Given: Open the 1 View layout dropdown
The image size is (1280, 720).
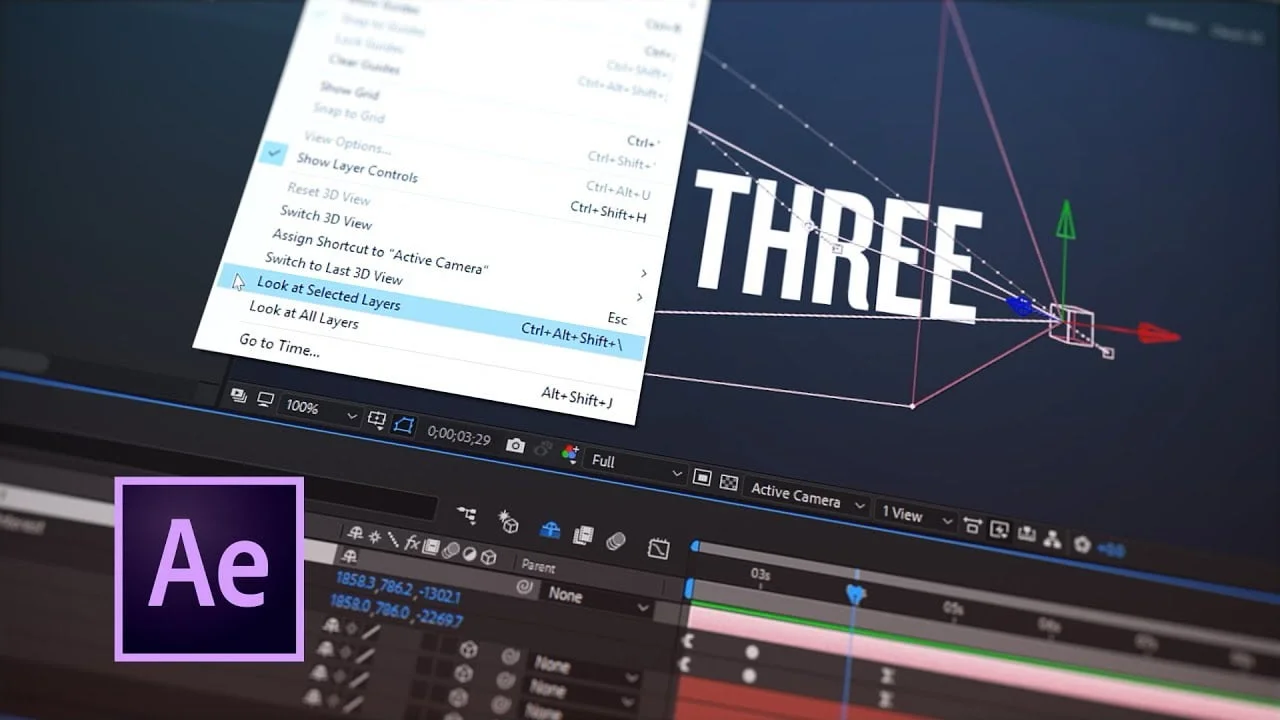Looking at the screenshot, I should [x=915, y=516].
